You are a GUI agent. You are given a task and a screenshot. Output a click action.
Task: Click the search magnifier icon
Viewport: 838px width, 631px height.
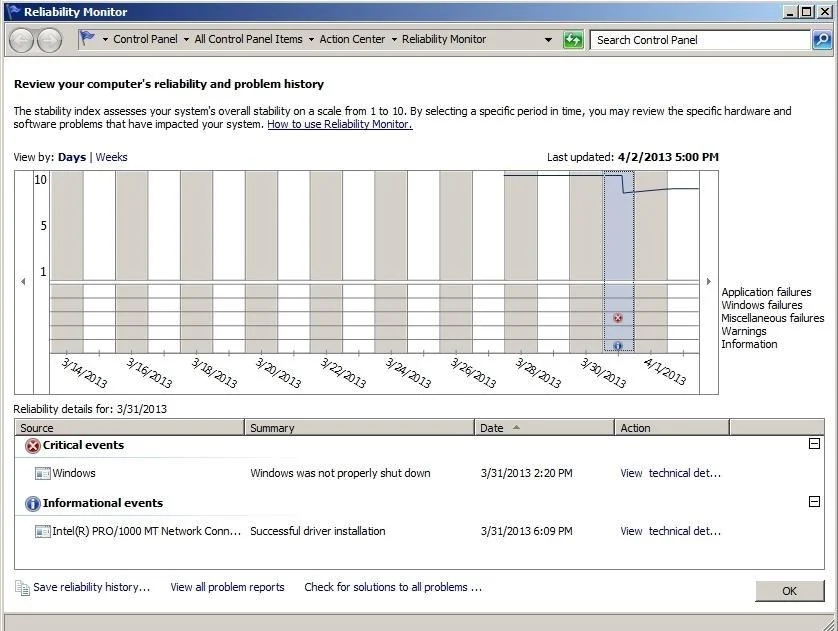pyautogui.click(x=822, y=40)
